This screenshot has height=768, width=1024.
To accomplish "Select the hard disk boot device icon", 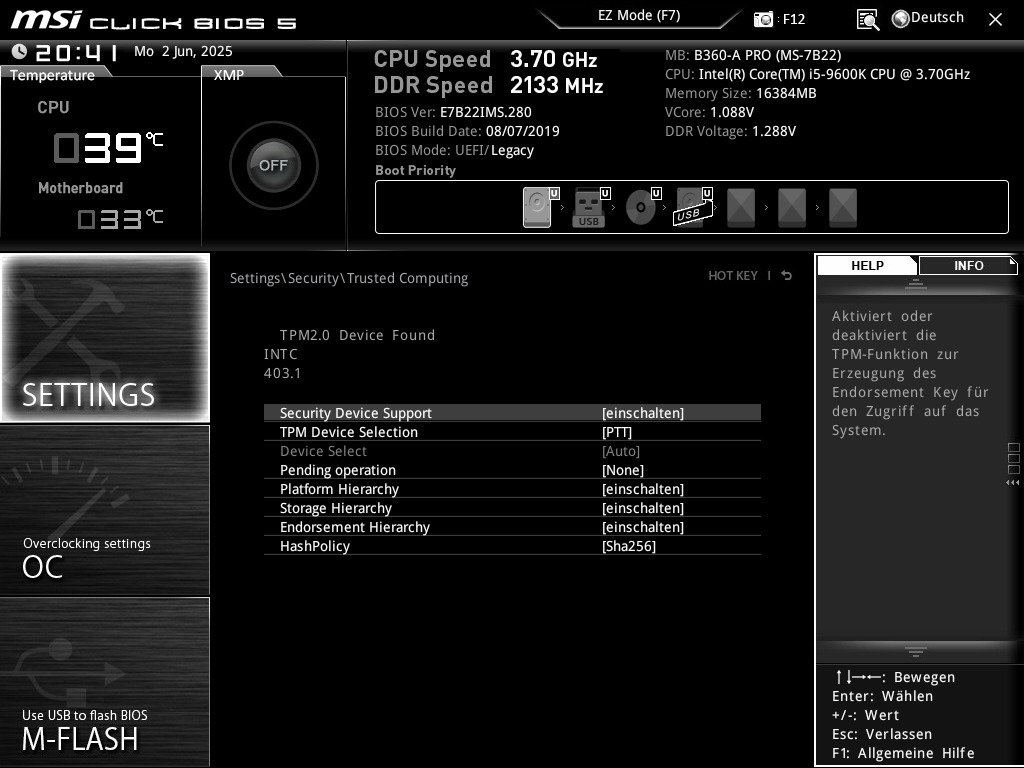I will [537, 207].
